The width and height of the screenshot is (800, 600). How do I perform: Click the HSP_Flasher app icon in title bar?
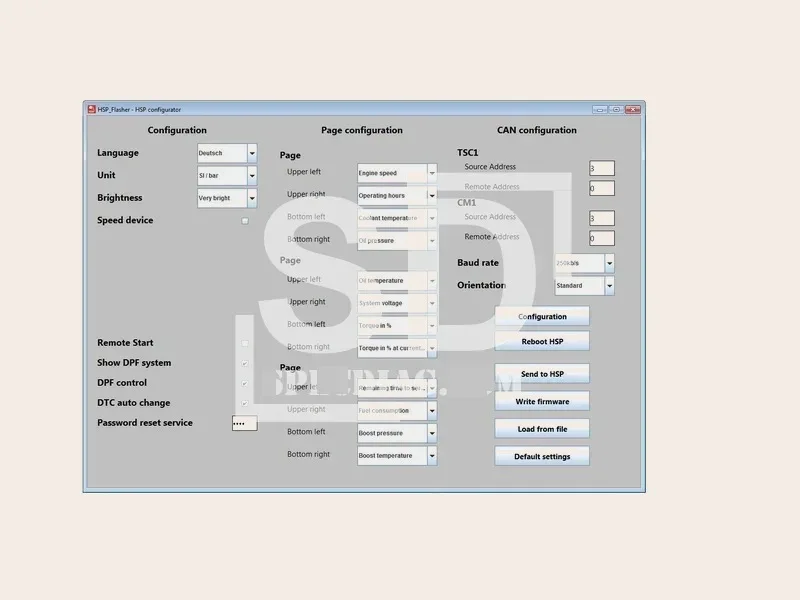tap(92, 110)
